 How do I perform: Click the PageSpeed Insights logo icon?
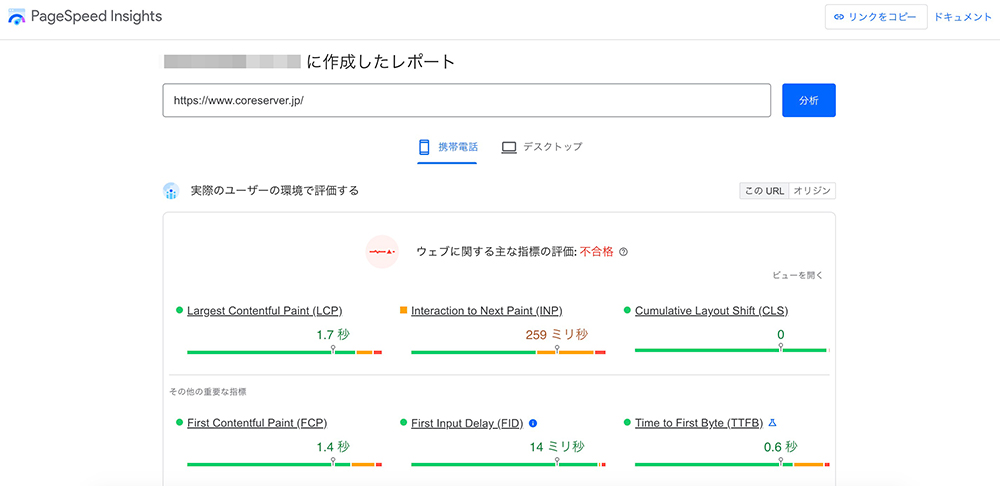(x=17, y=17)
